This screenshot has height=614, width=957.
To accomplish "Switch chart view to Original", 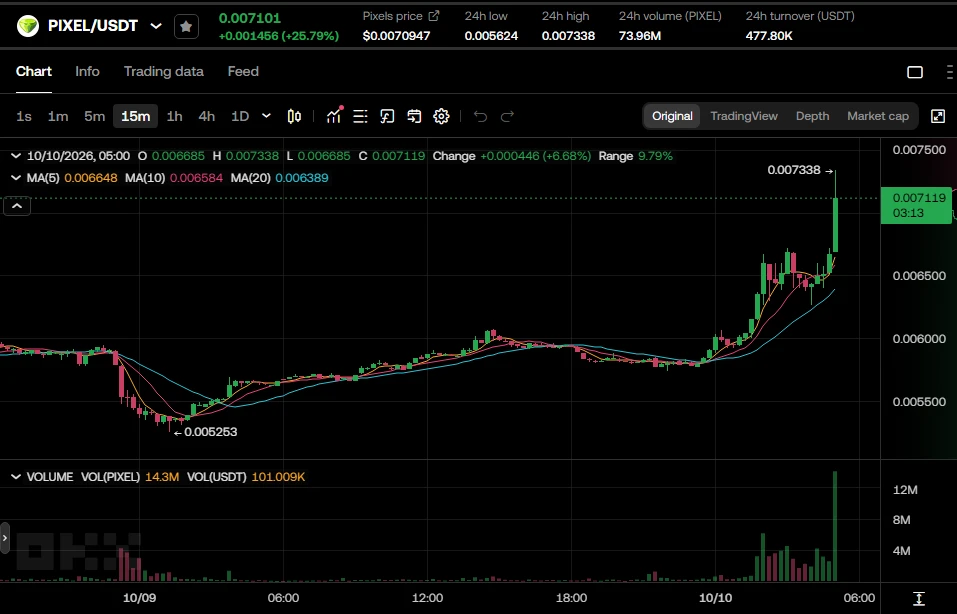I will [x=672, y=116].
